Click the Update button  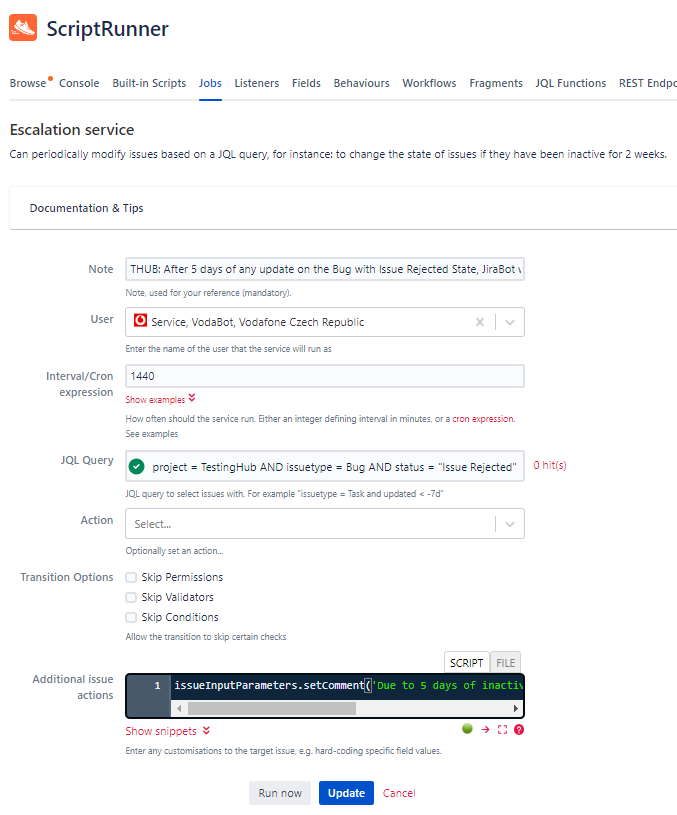pyautogui.click(x=346, y=793)
